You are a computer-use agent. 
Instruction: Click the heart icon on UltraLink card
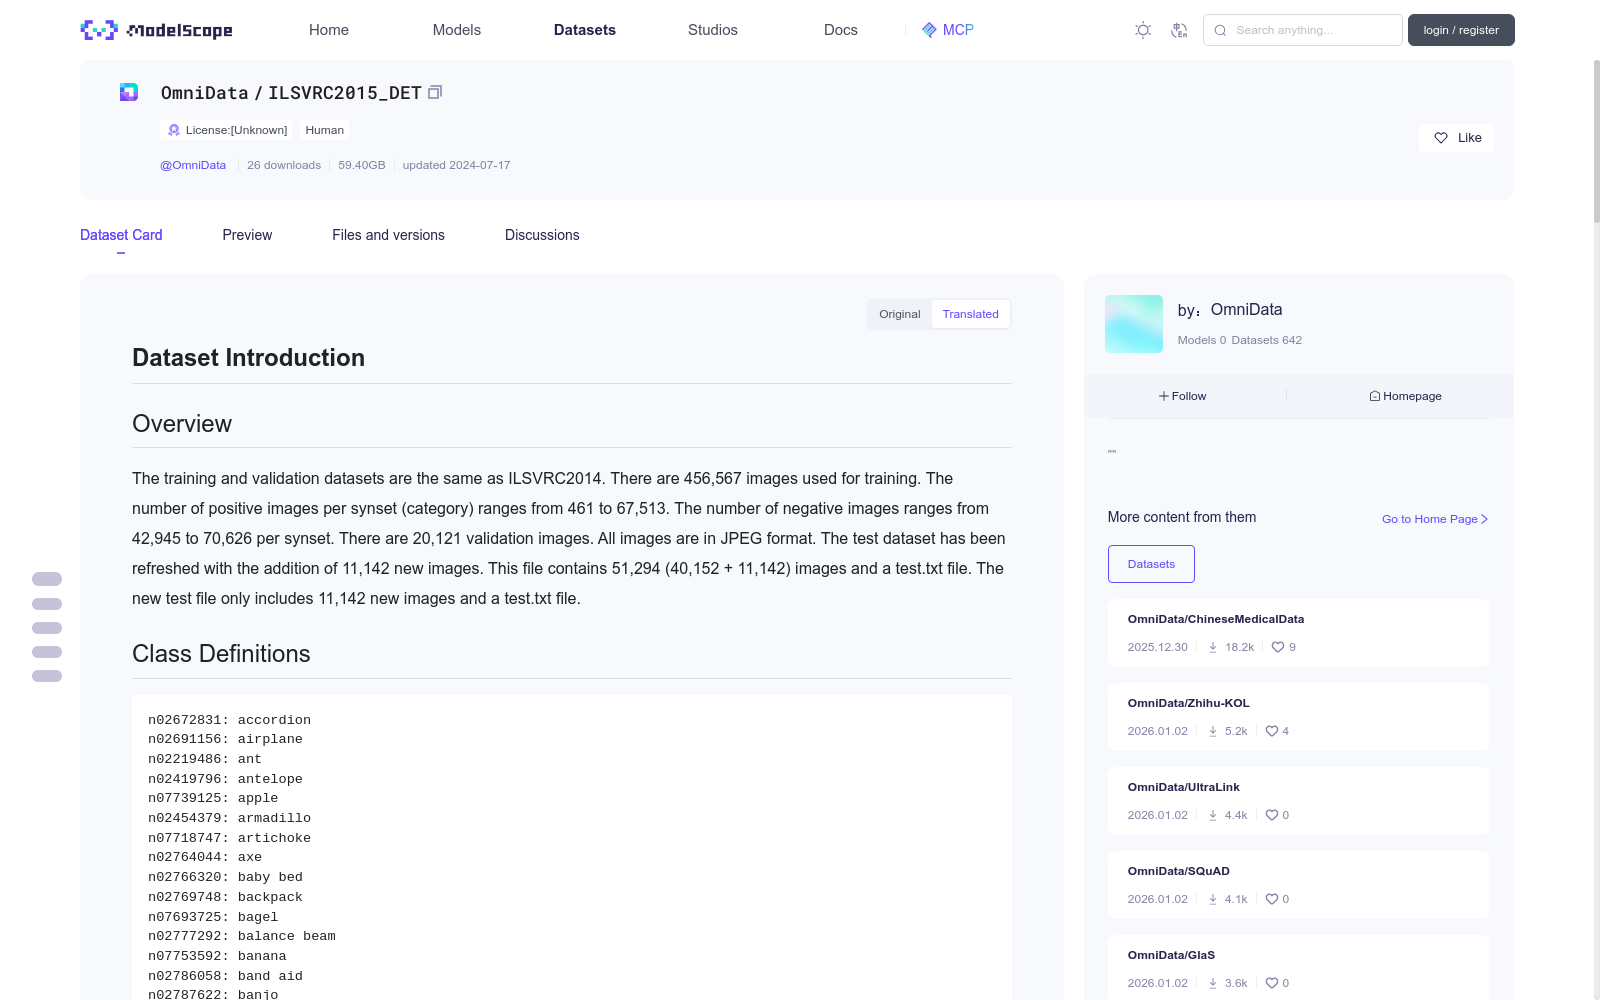click(x=1272, y=815)
